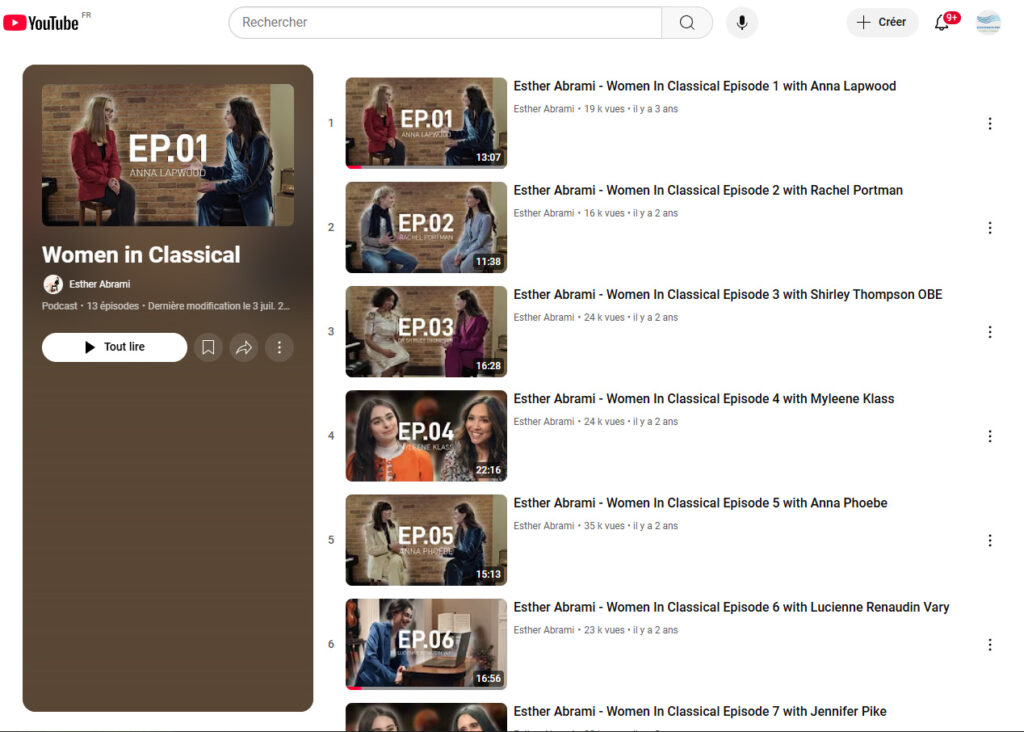Click the Créer button

point(882,22)
